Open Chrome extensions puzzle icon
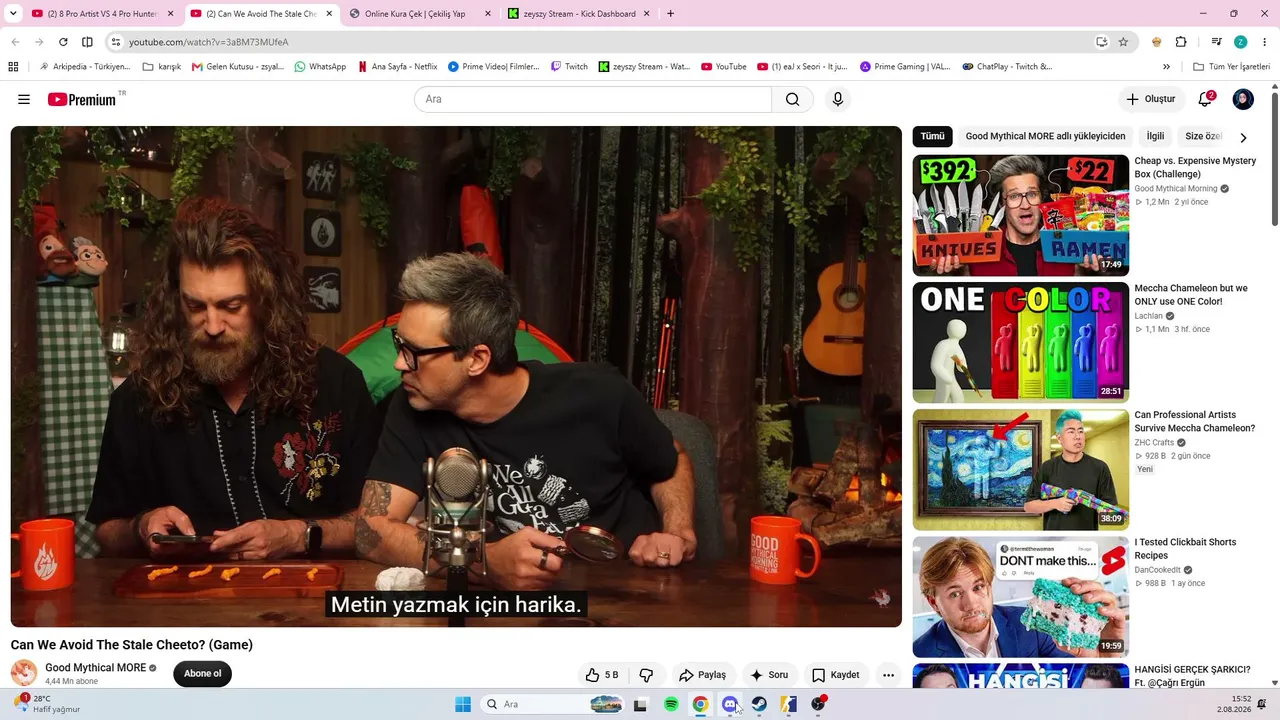 pyautogui.click(x=1181, y=42)
